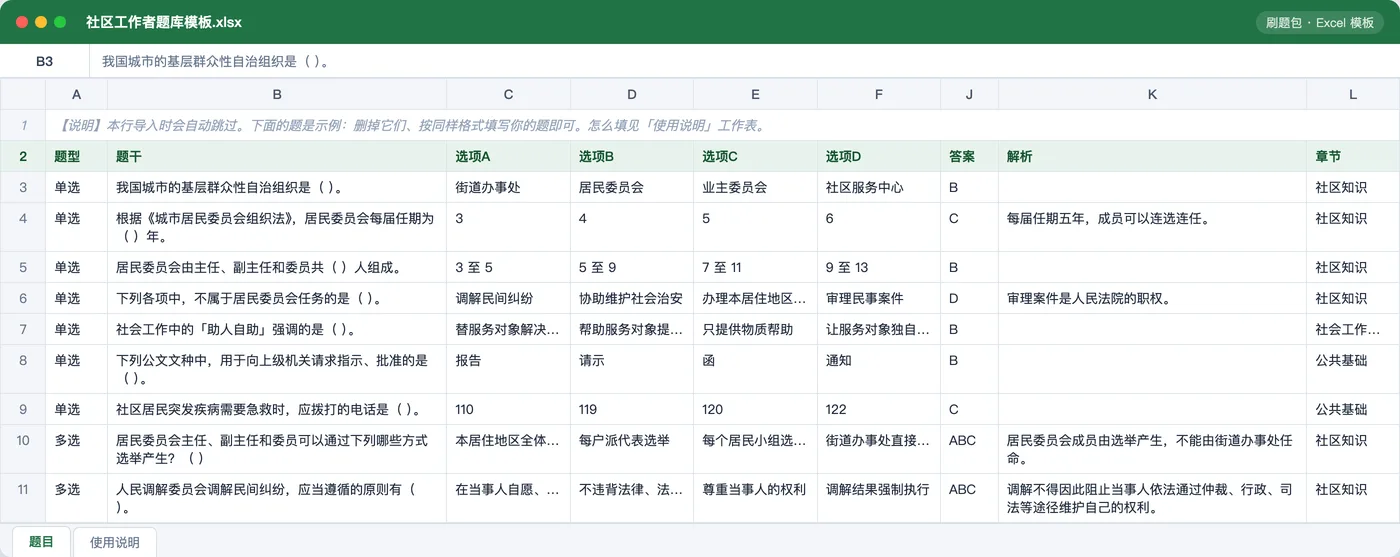Click cell 通知 in row 8
The image size is (1400, 557).
[x=879, y=369]
